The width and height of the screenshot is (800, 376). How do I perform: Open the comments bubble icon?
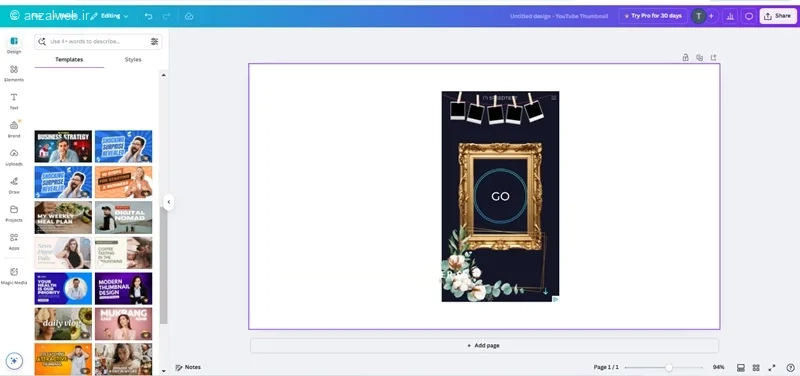tap(748, 16)
